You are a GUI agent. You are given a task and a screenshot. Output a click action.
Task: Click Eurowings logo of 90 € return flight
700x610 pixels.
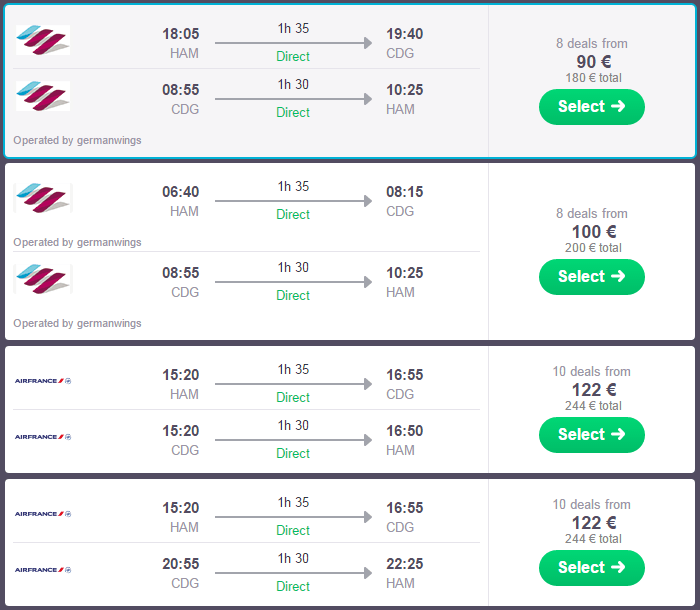(x=43, y=97)
